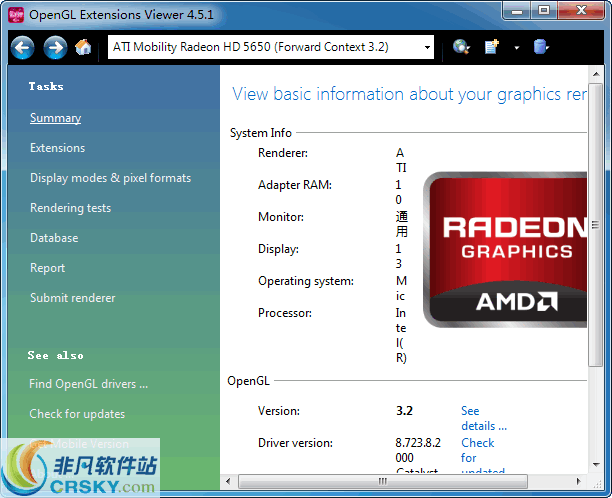
Task: Click See details link next to Version
Action: coord(484,418)
